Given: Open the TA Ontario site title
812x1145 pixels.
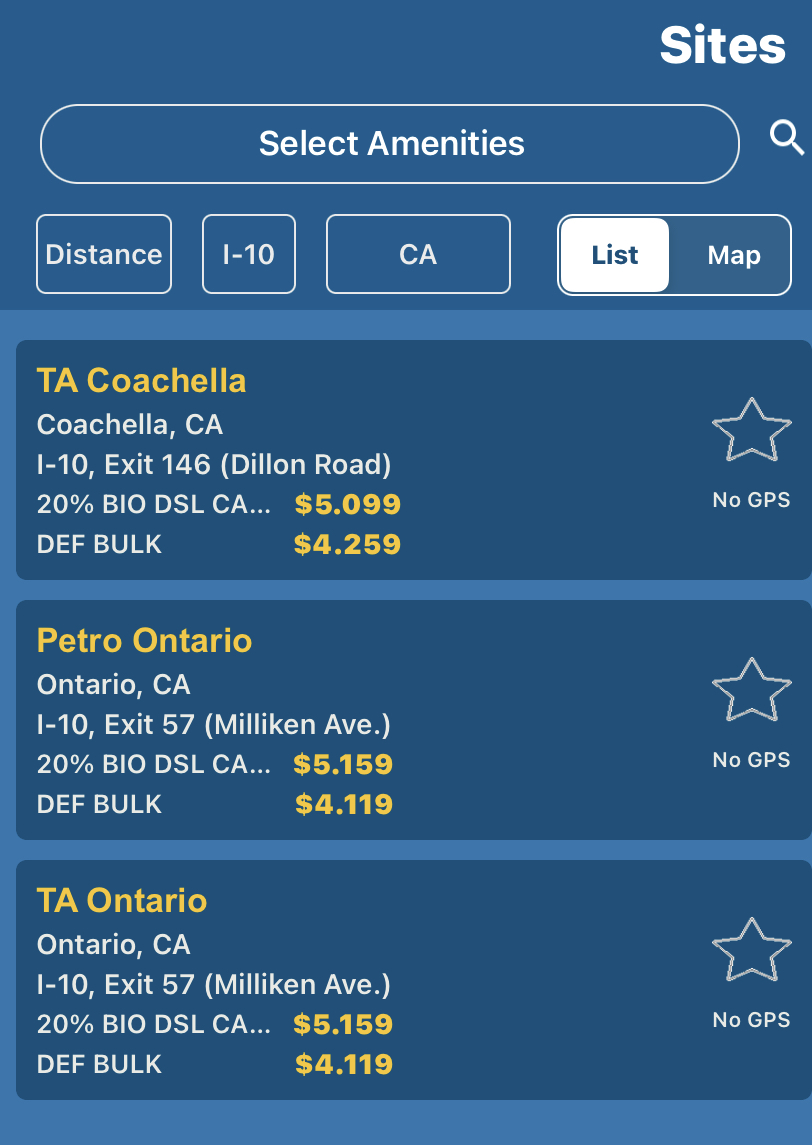Looking at the screenshot, I should point(122,900).
